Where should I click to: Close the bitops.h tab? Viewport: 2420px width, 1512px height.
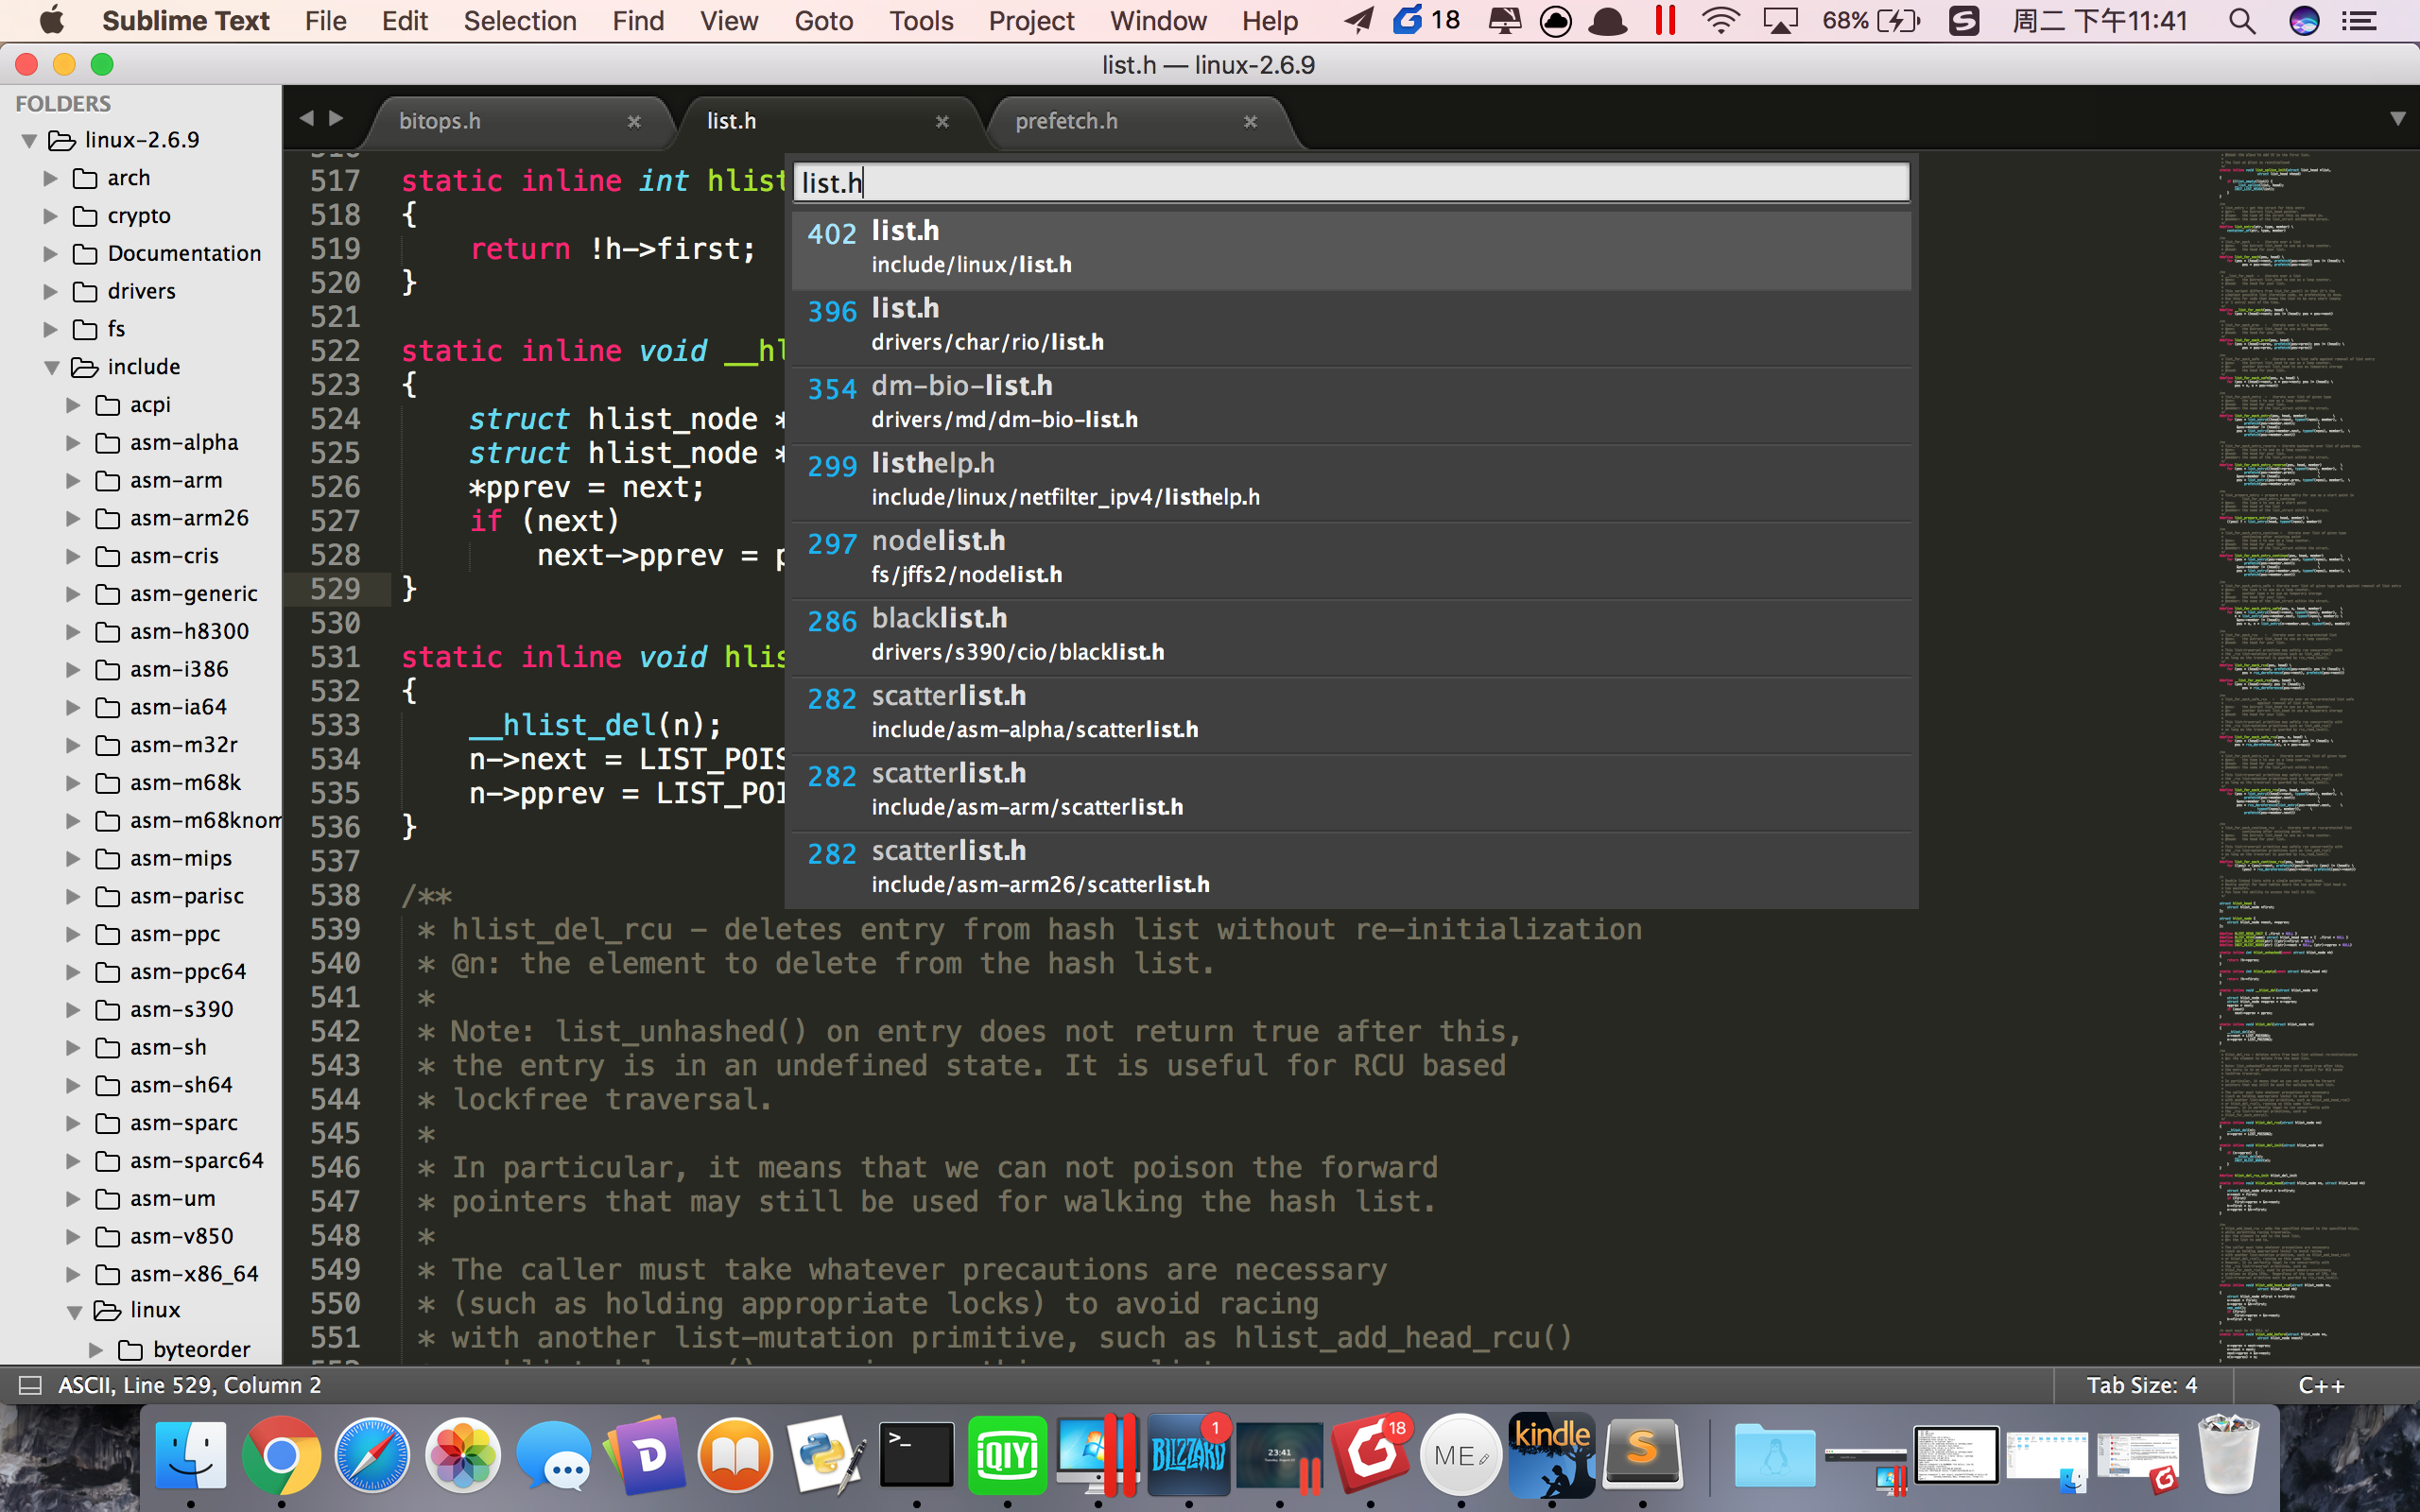[634, 121]
